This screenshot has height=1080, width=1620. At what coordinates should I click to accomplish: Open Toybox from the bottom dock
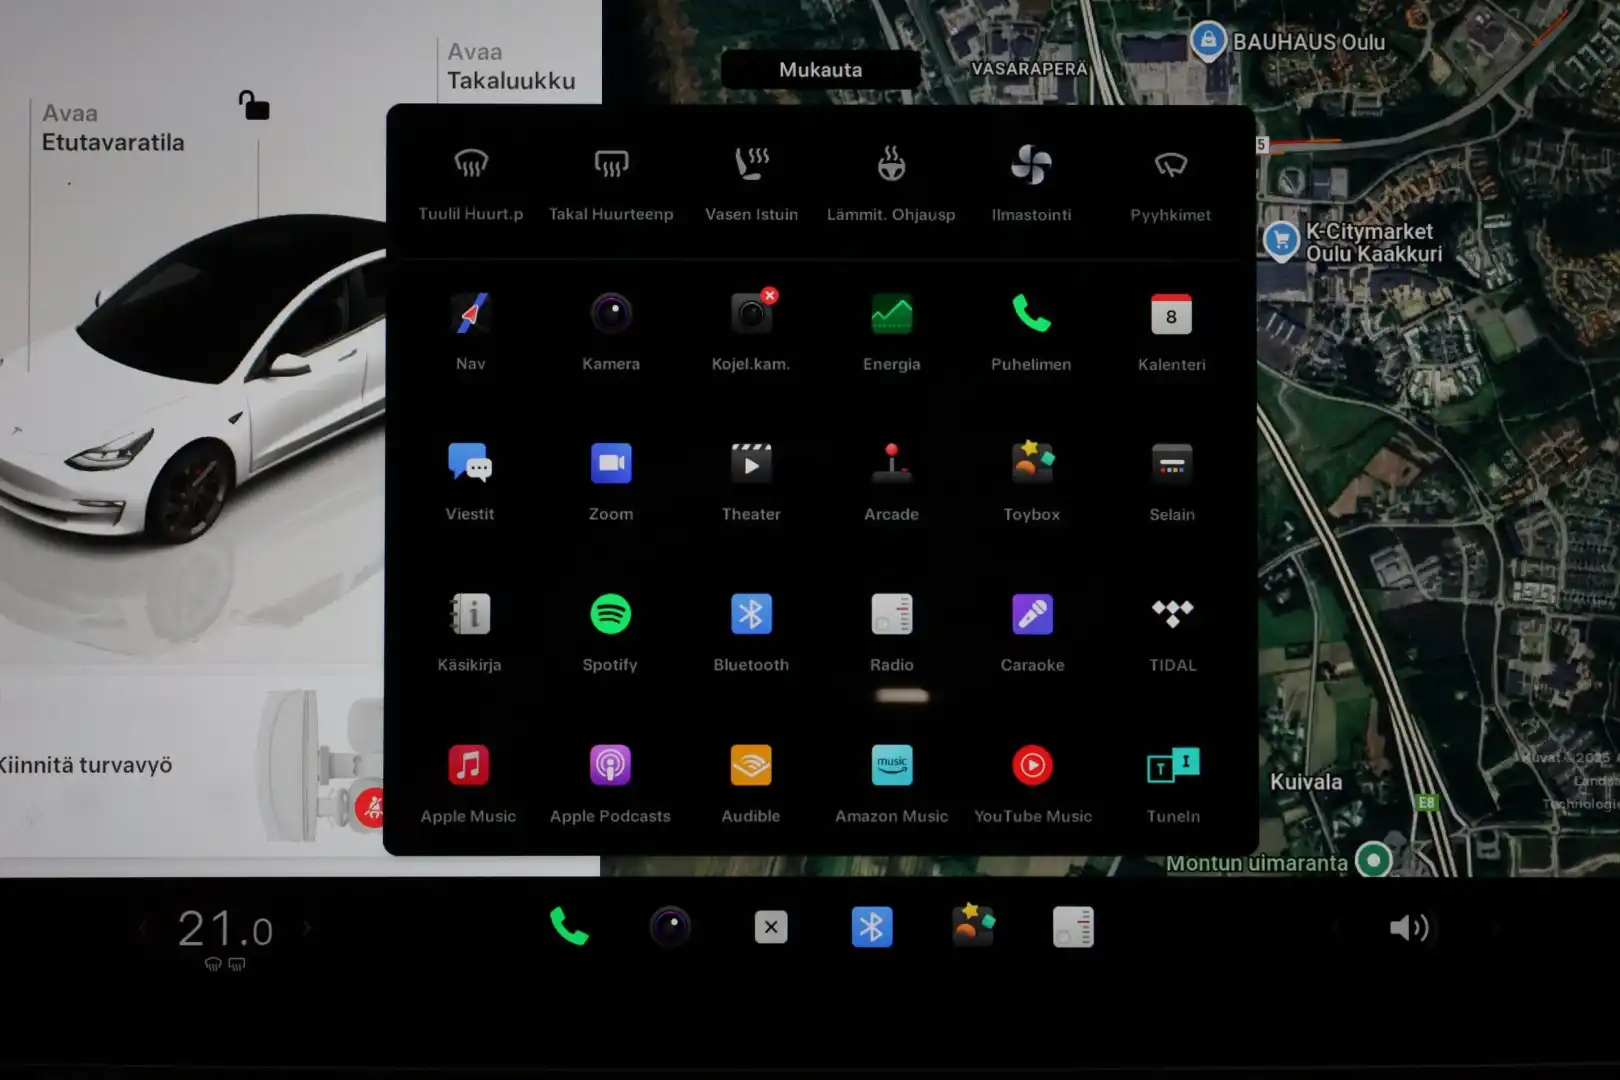point(973,925)
